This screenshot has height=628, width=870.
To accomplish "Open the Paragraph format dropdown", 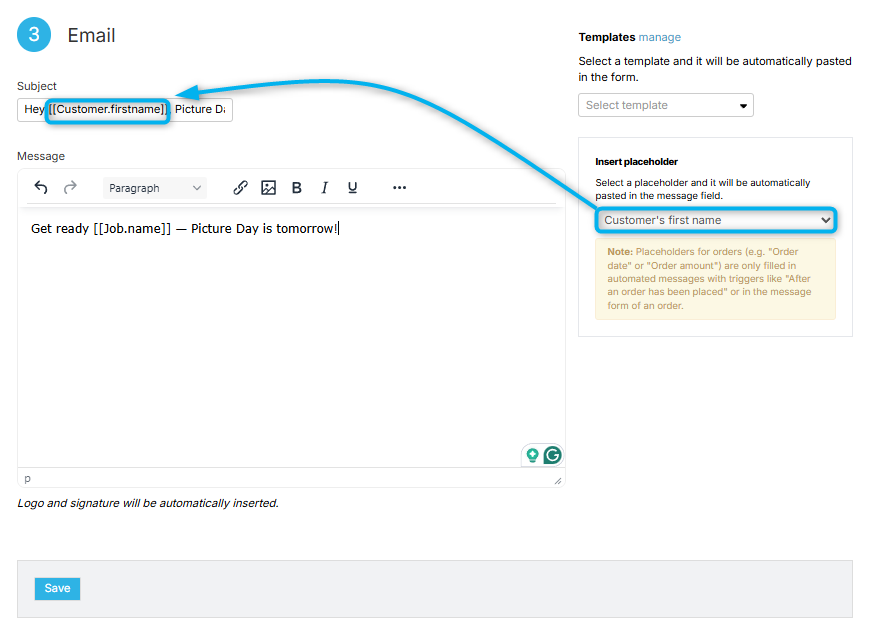I will tap(155, 188).
